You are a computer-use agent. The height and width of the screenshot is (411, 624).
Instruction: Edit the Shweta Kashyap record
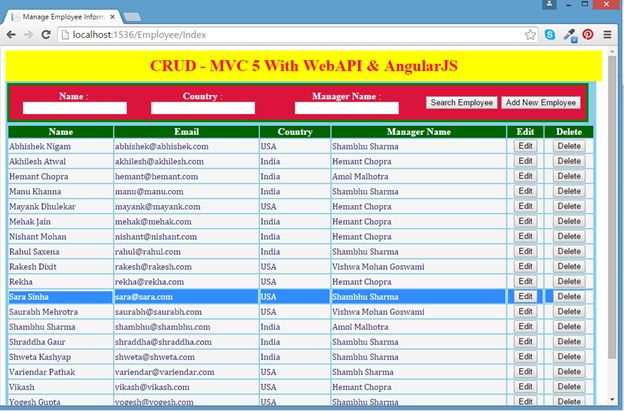[x=525, y=357]
